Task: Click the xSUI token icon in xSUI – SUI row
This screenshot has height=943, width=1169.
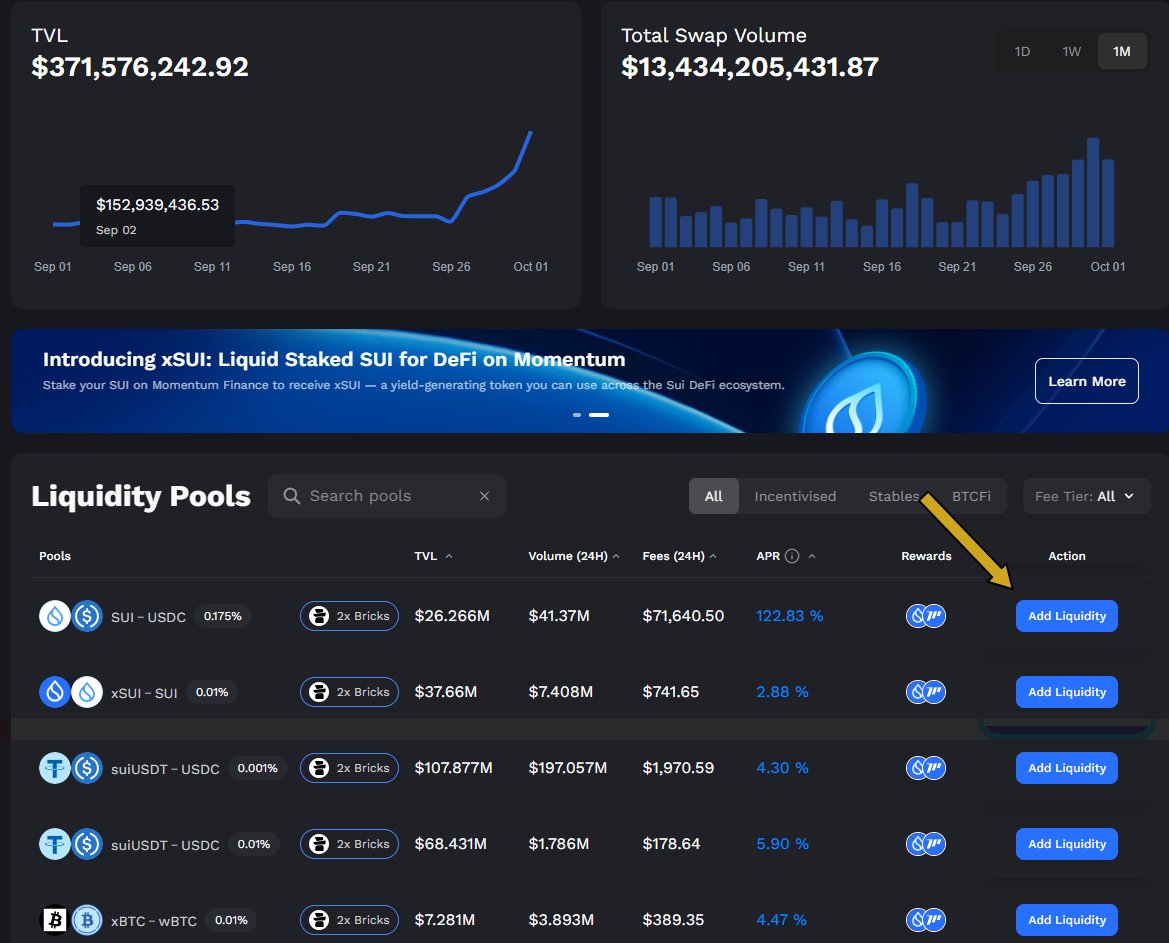Action: pyautogui.click(x=54, y=693)
